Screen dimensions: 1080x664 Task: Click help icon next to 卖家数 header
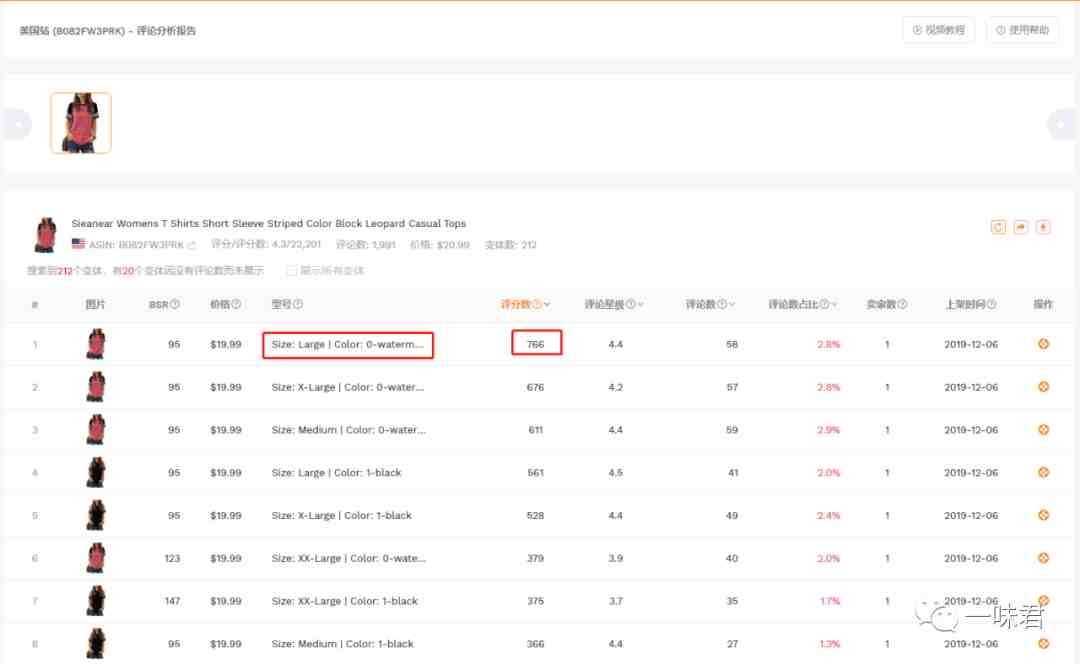pyautogui.click(x=902, y=304)
